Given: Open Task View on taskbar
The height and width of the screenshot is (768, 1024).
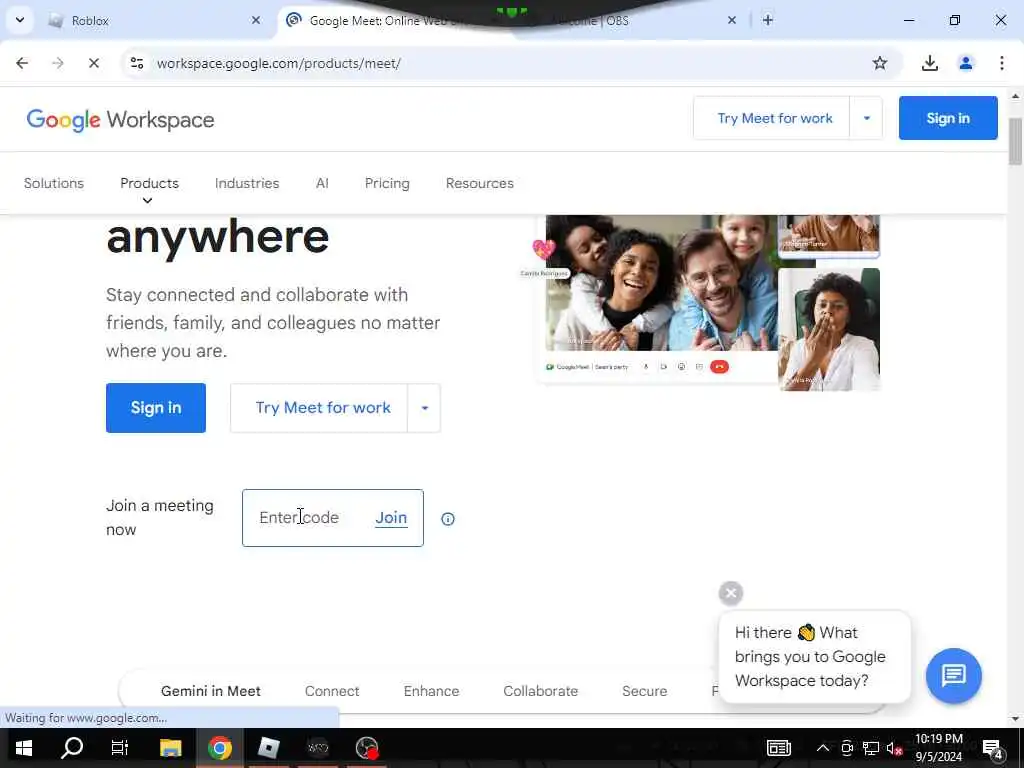Looking at the screenshot, I should tap(120, 748).
